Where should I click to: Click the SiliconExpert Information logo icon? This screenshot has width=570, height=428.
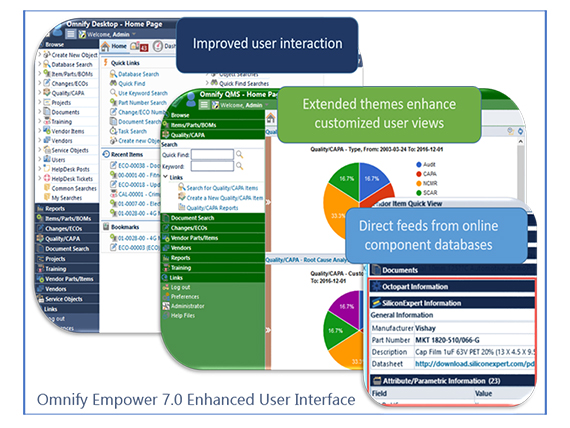pyautogui.click(x=376, y=303)
